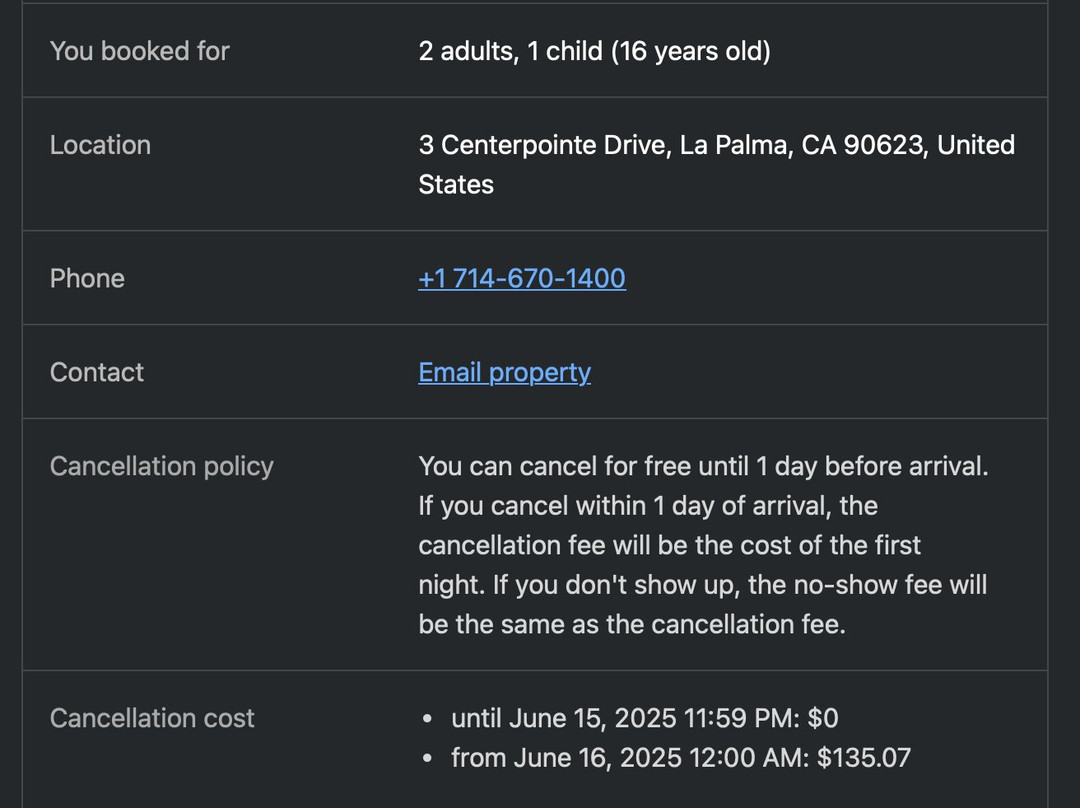Image resolution: width=1080 pixels, height=808 pixels.
Task: Click the Cancellation cost label
Action: tap(152, 718)
